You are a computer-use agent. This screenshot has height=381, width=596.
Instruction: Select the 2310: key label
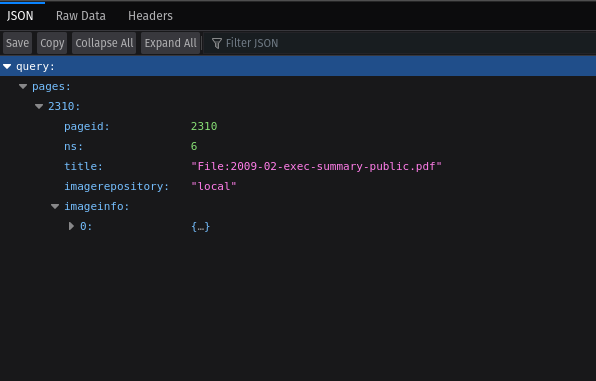(64, 106)
